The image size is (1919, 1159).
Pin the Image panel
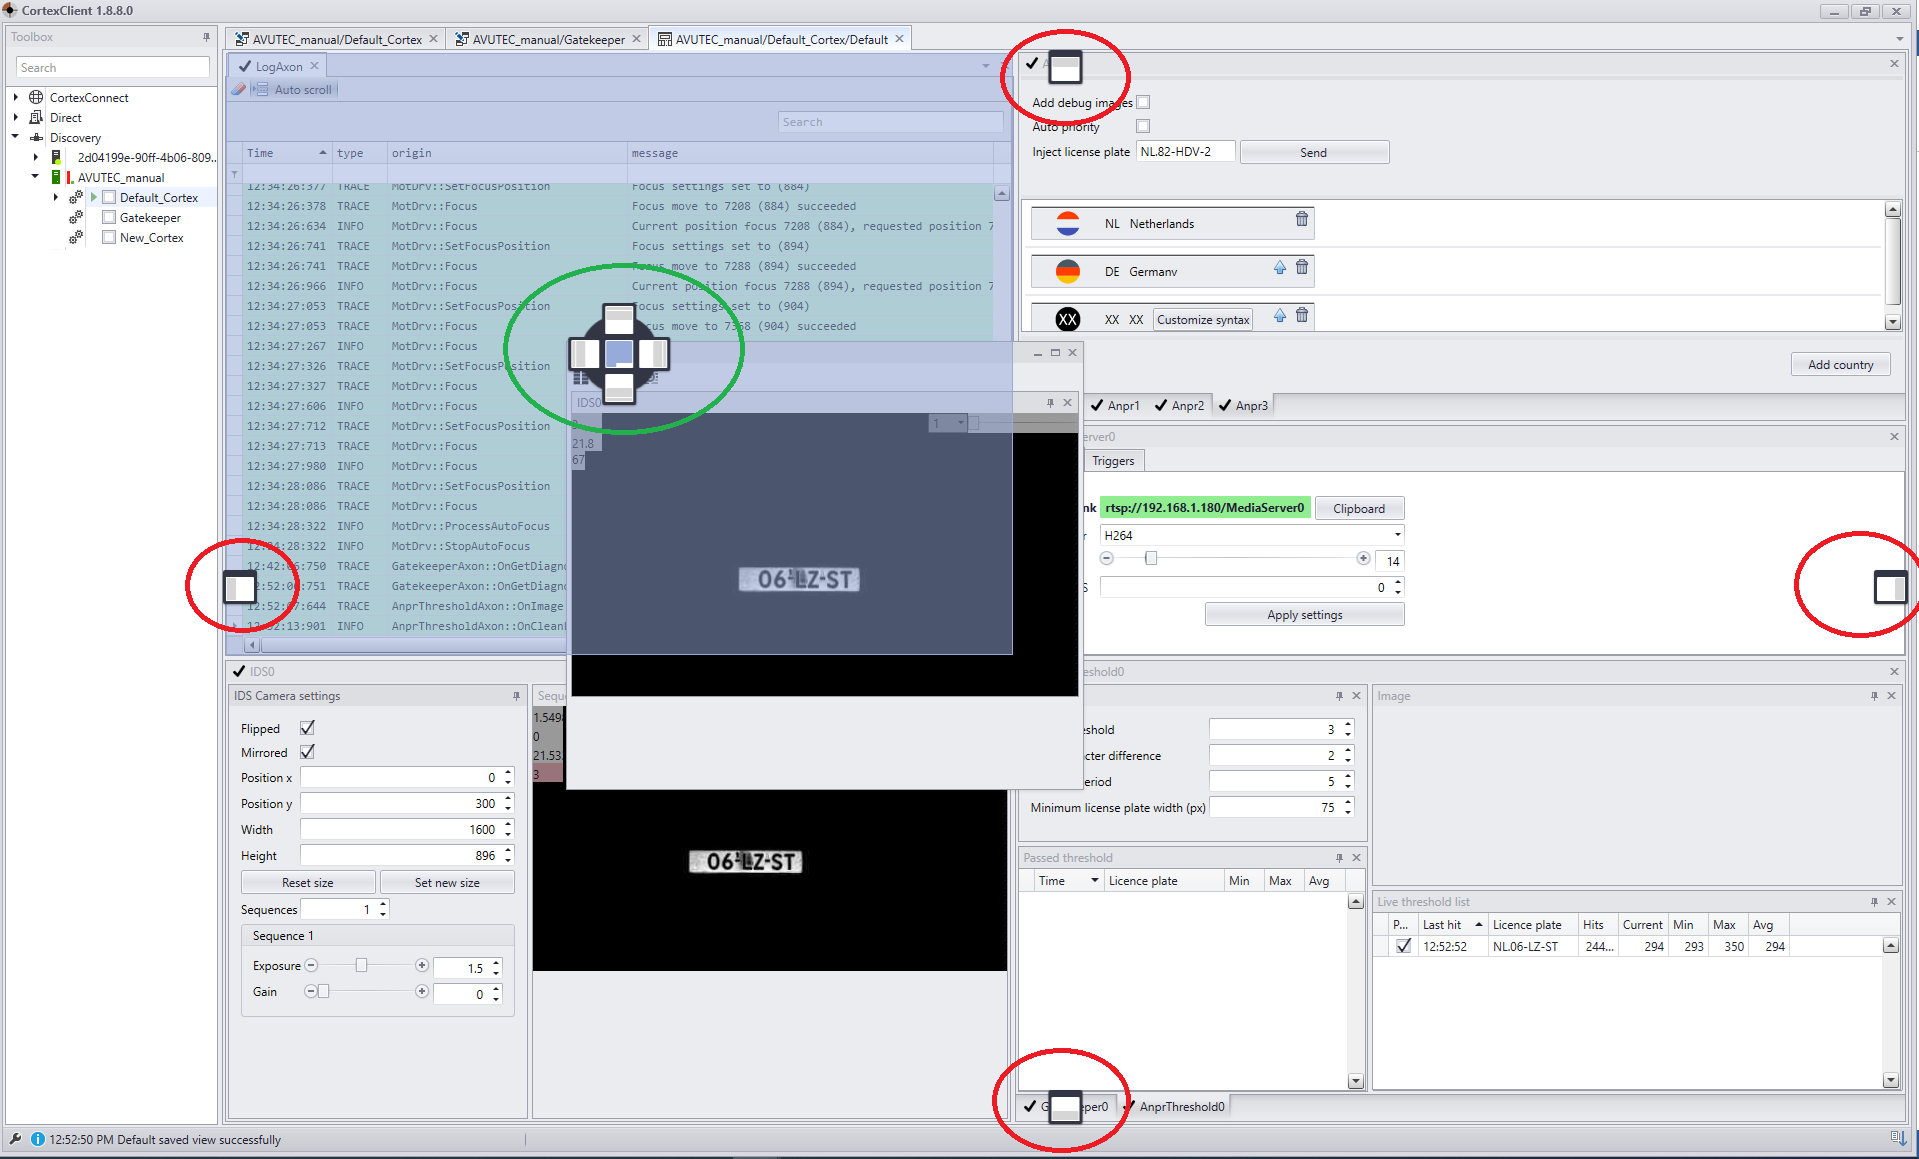click(1874, 696)
